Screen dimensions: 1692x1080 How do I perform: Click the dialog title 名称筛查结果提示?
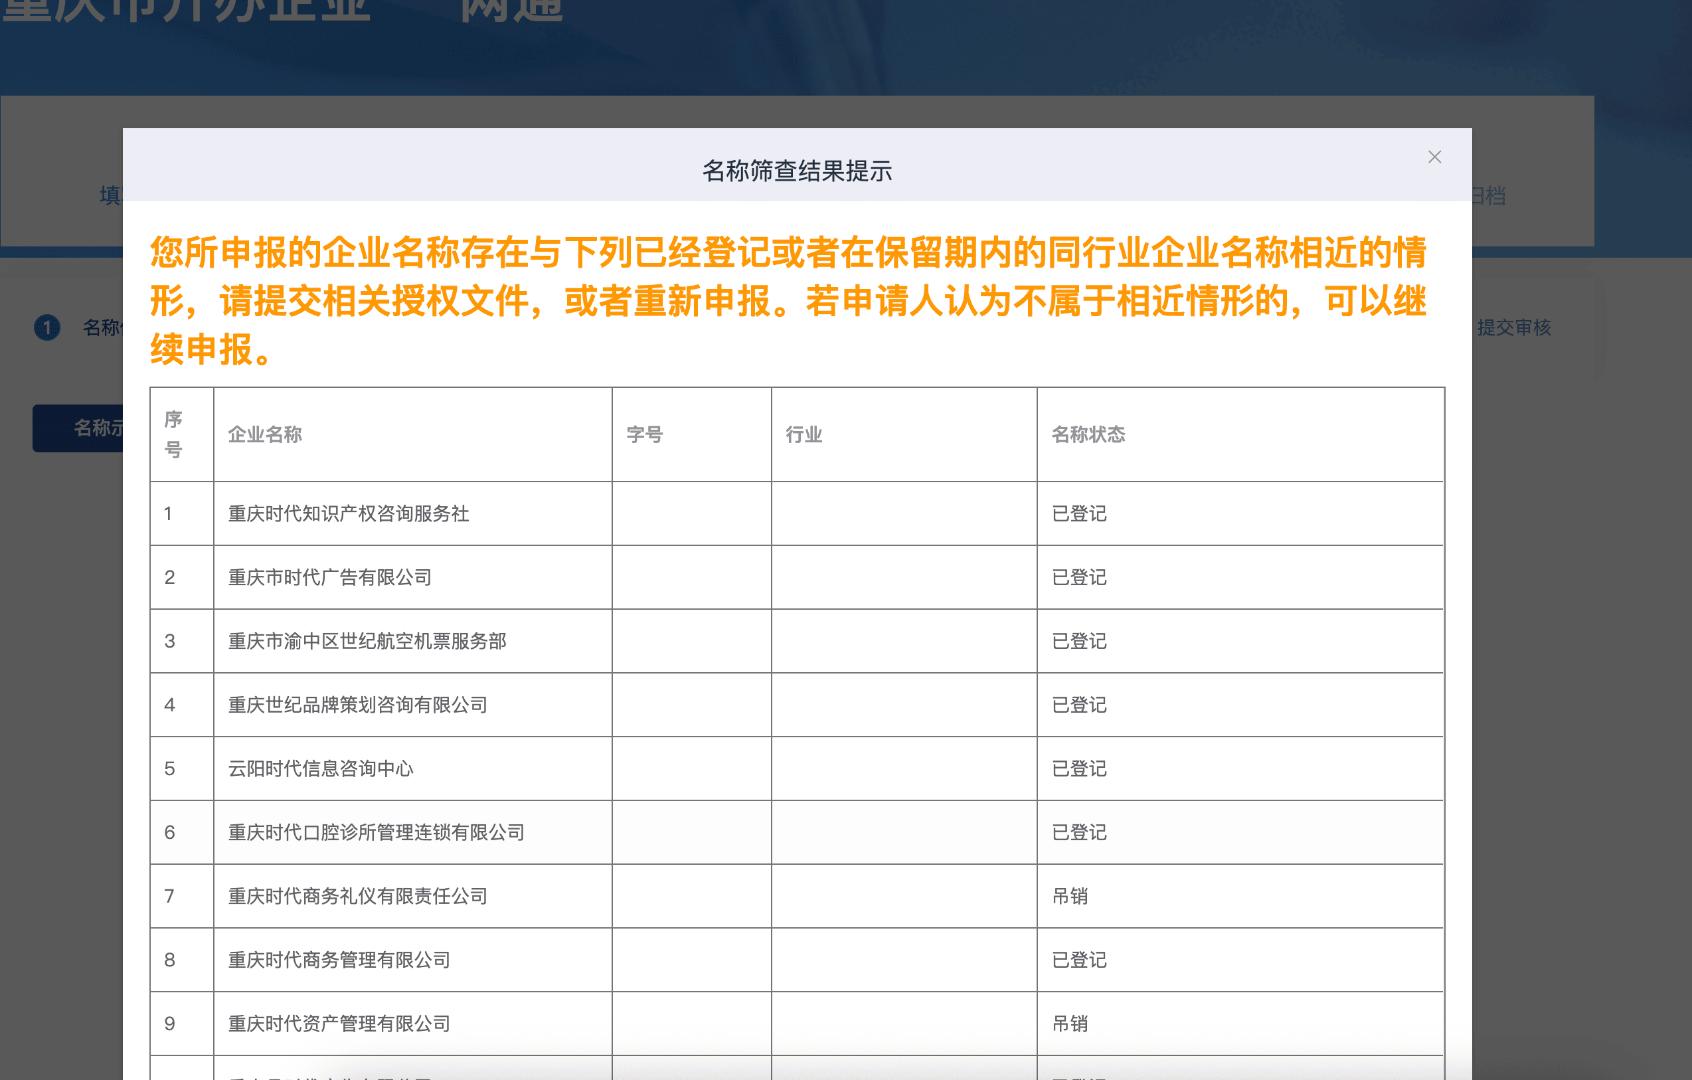(x=797, y=170)
